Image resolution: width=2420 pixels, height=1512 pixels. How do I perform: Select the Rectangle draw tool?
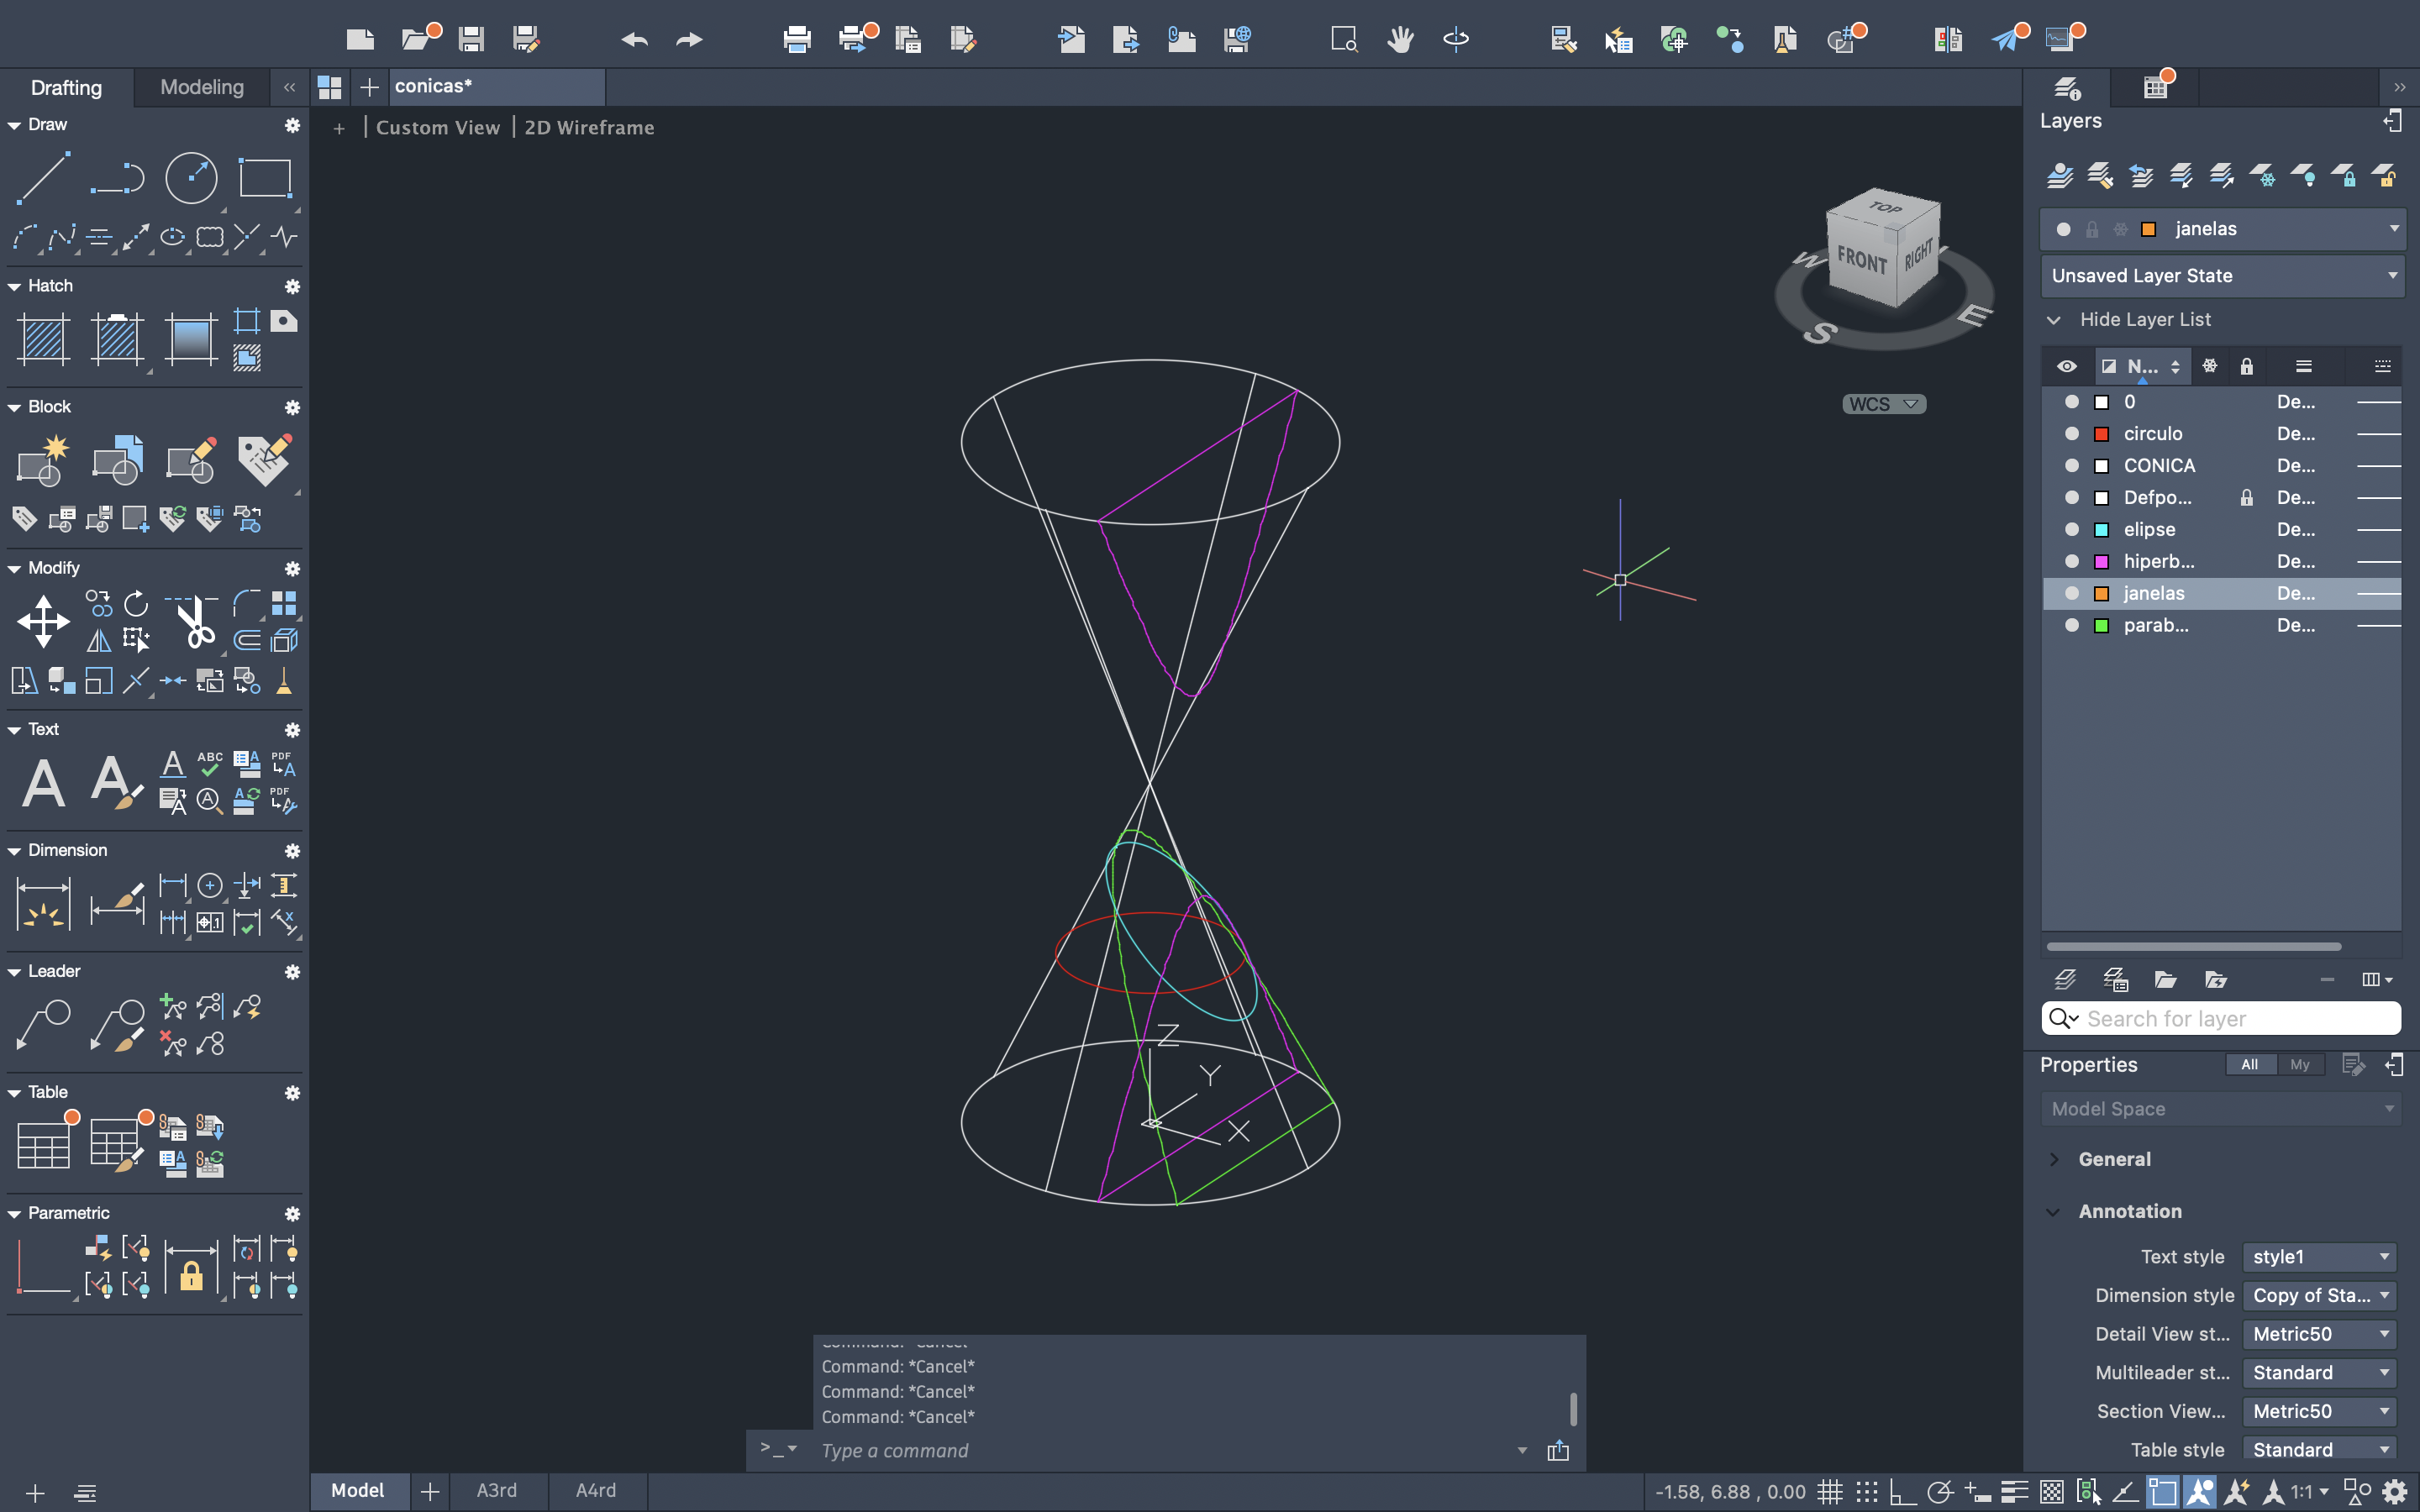265,178
